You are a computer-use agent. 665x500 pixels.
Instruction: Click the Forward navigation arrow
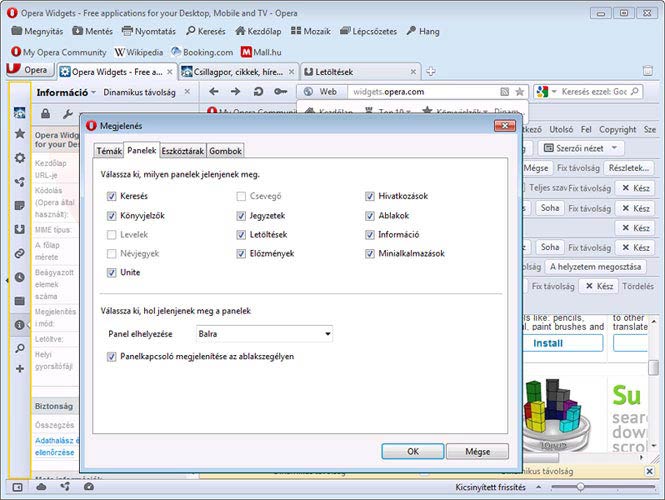coord(235,92)
